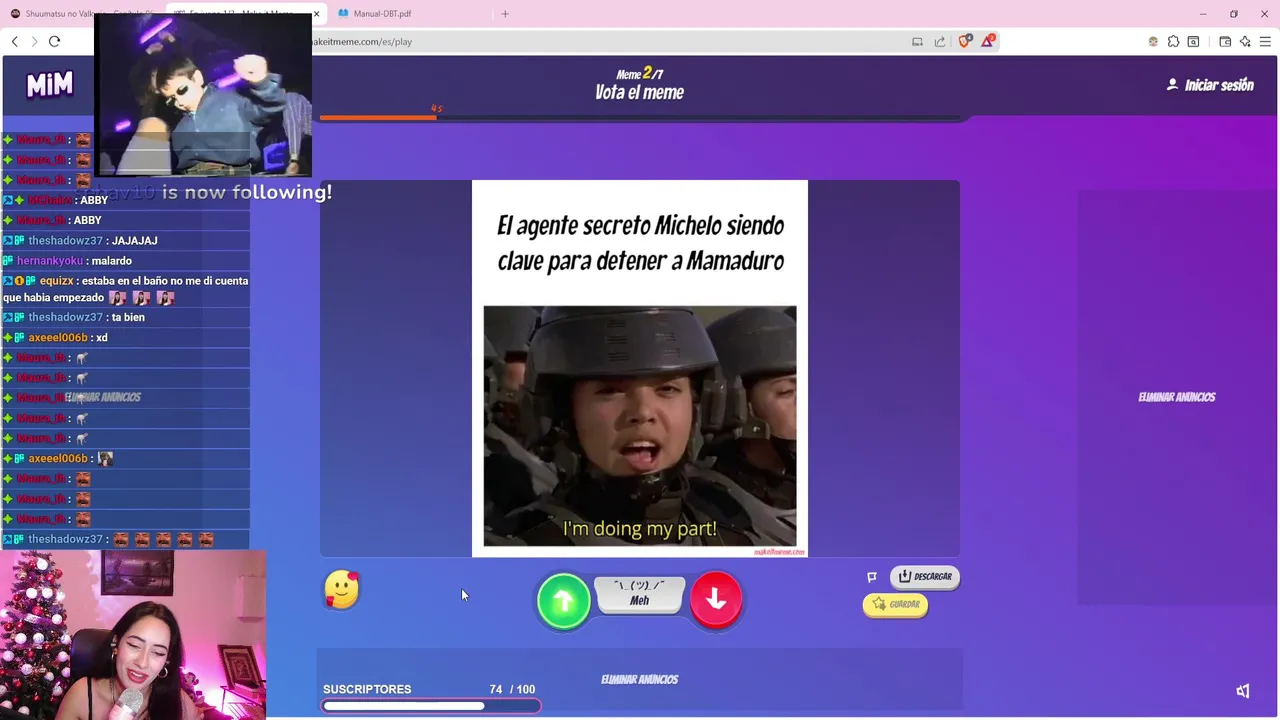Click hernankyoku's 'malardo' chat message
Screen dimensions: 1280x720
(x=125, y=261)
